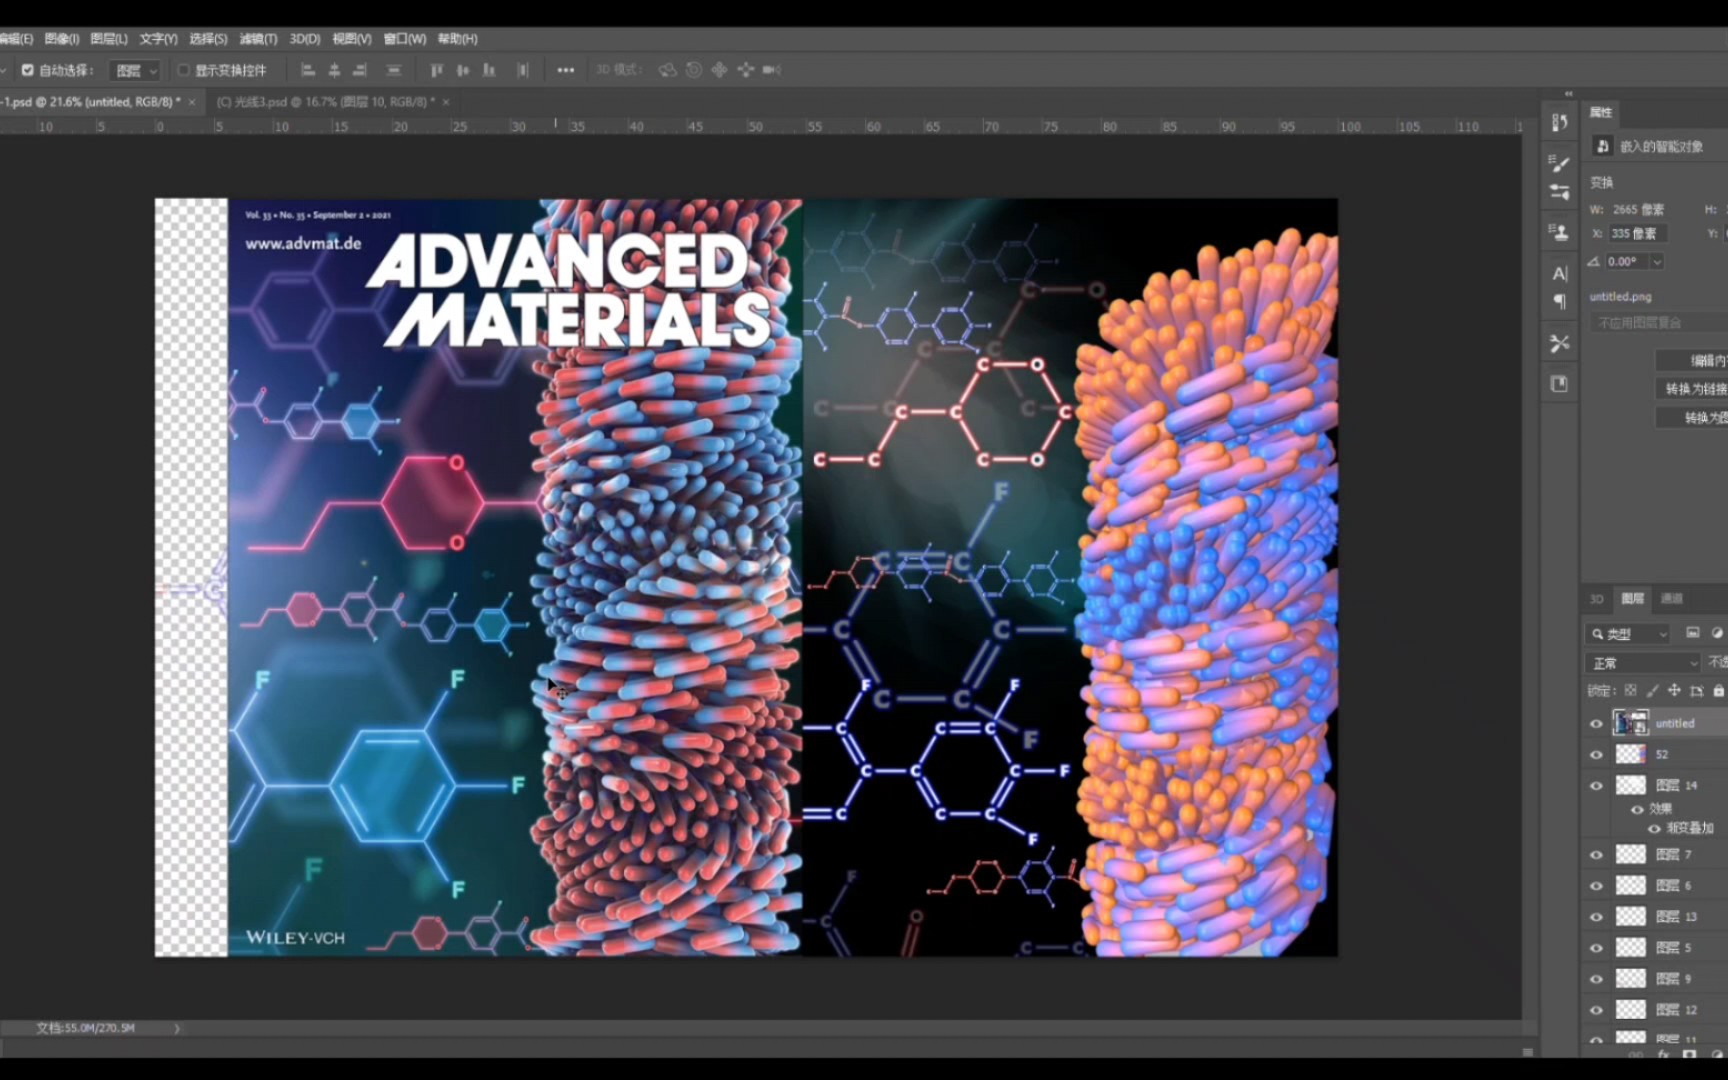Switch to the 通道 channels tab
This screenshot has height=1080, width=1728.
tap(1672, 599)
